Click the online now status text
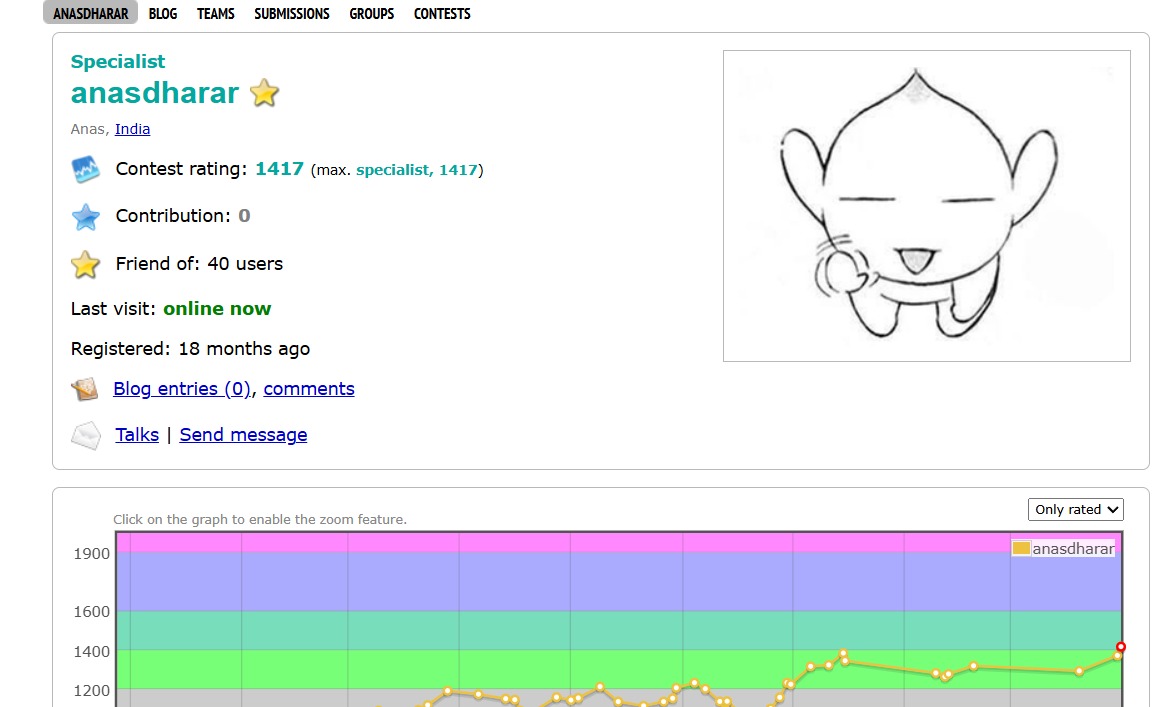The width and height of the screenshot is (1166, 707). click(x=217, y=309)
